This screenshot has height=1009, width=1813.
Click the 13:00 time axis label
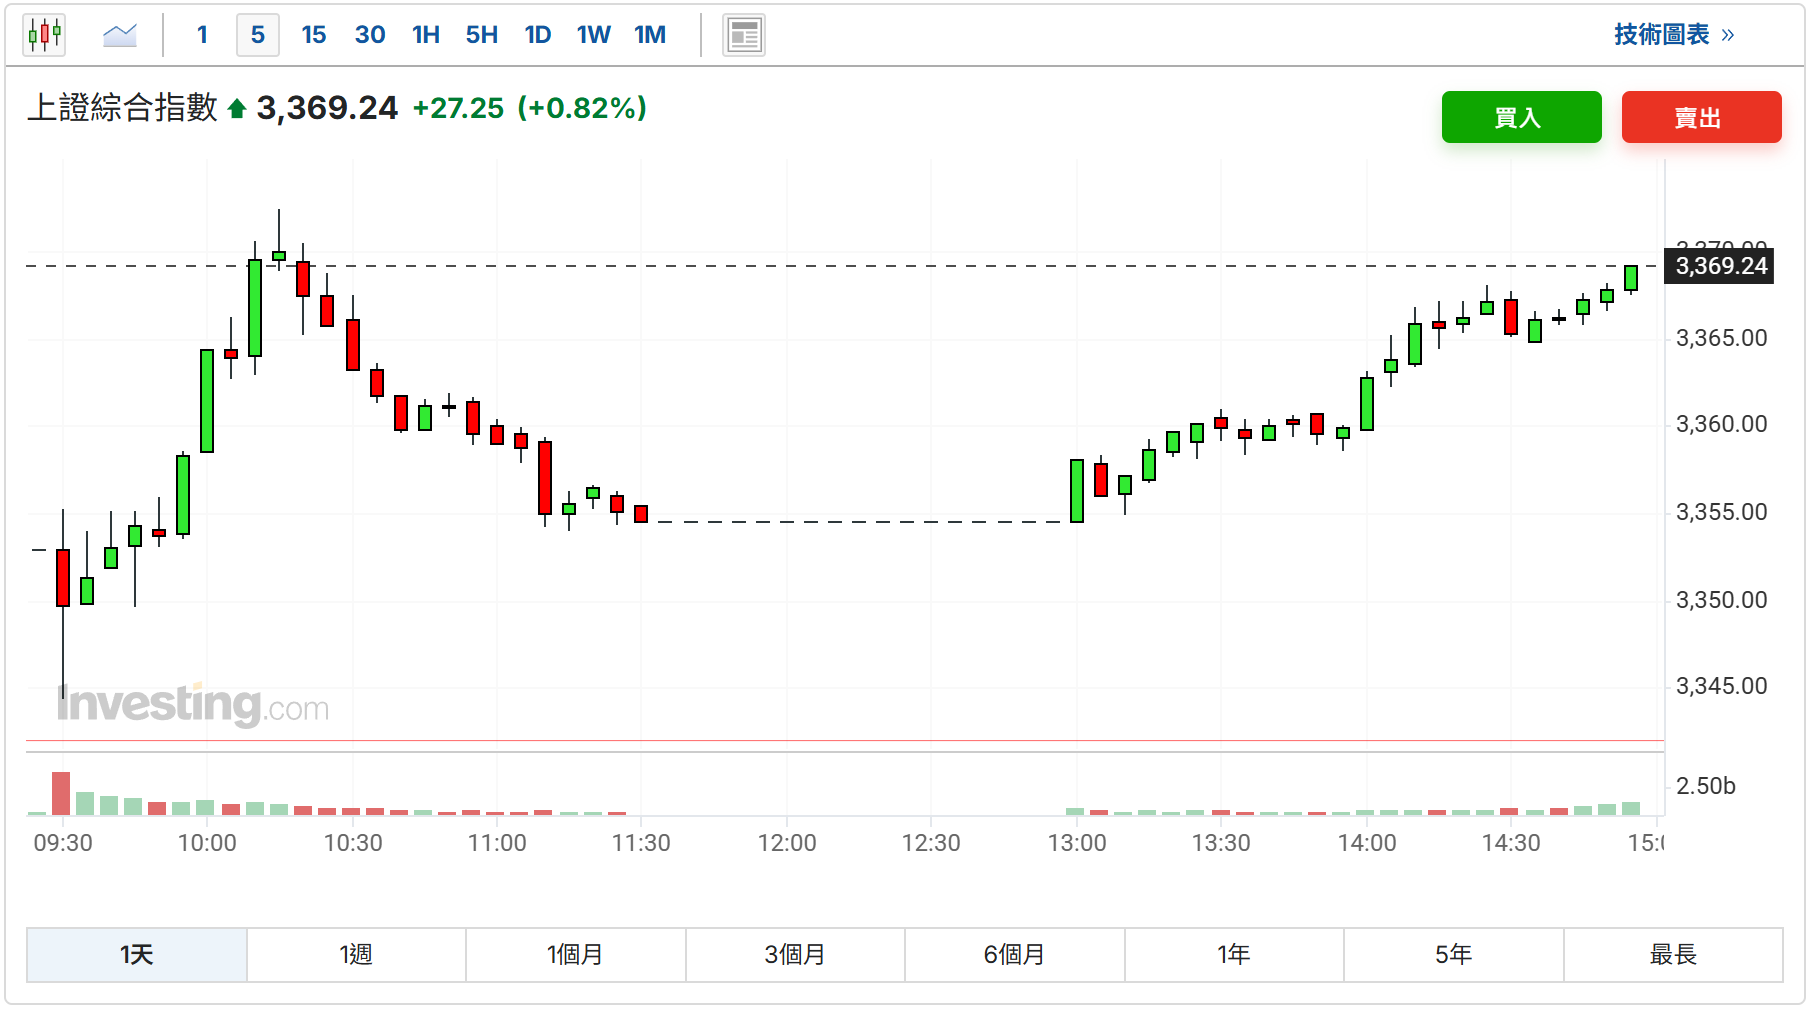click(1077, 843)
